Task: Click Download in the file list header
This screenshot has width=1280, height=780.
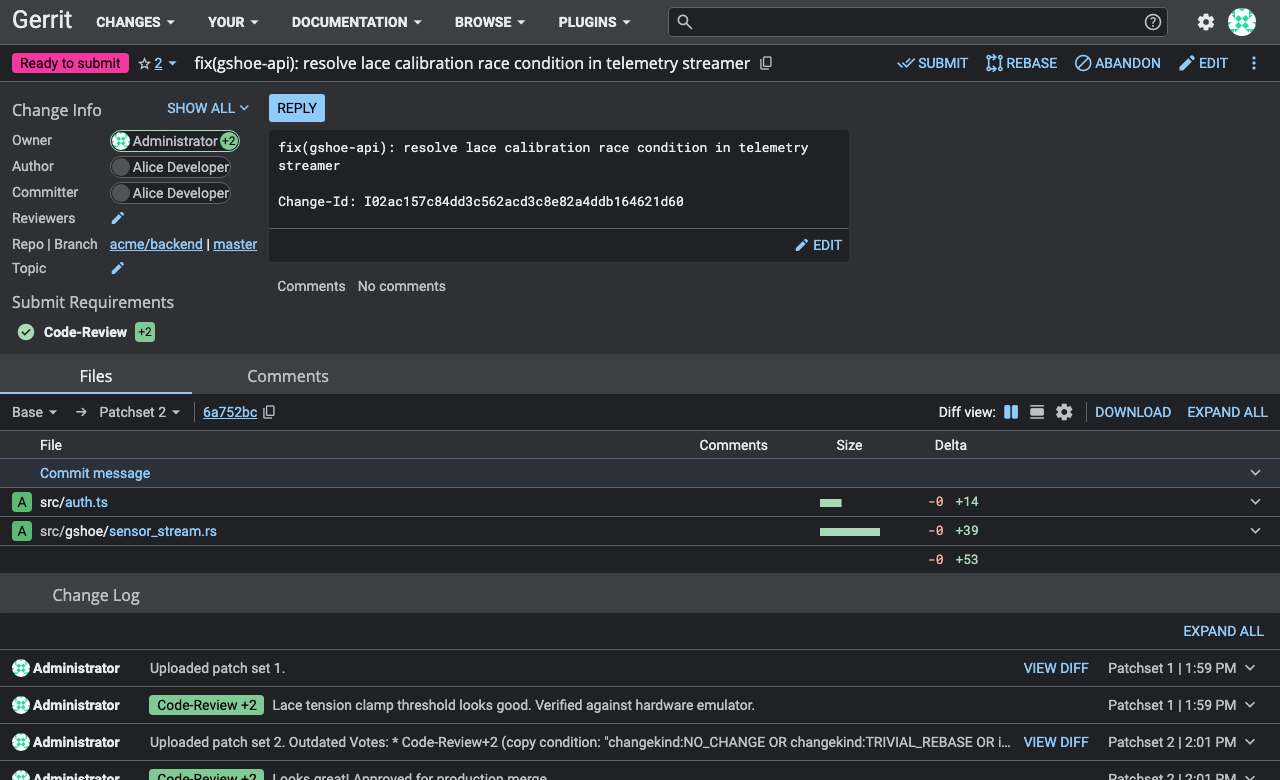Action: 1133,412
